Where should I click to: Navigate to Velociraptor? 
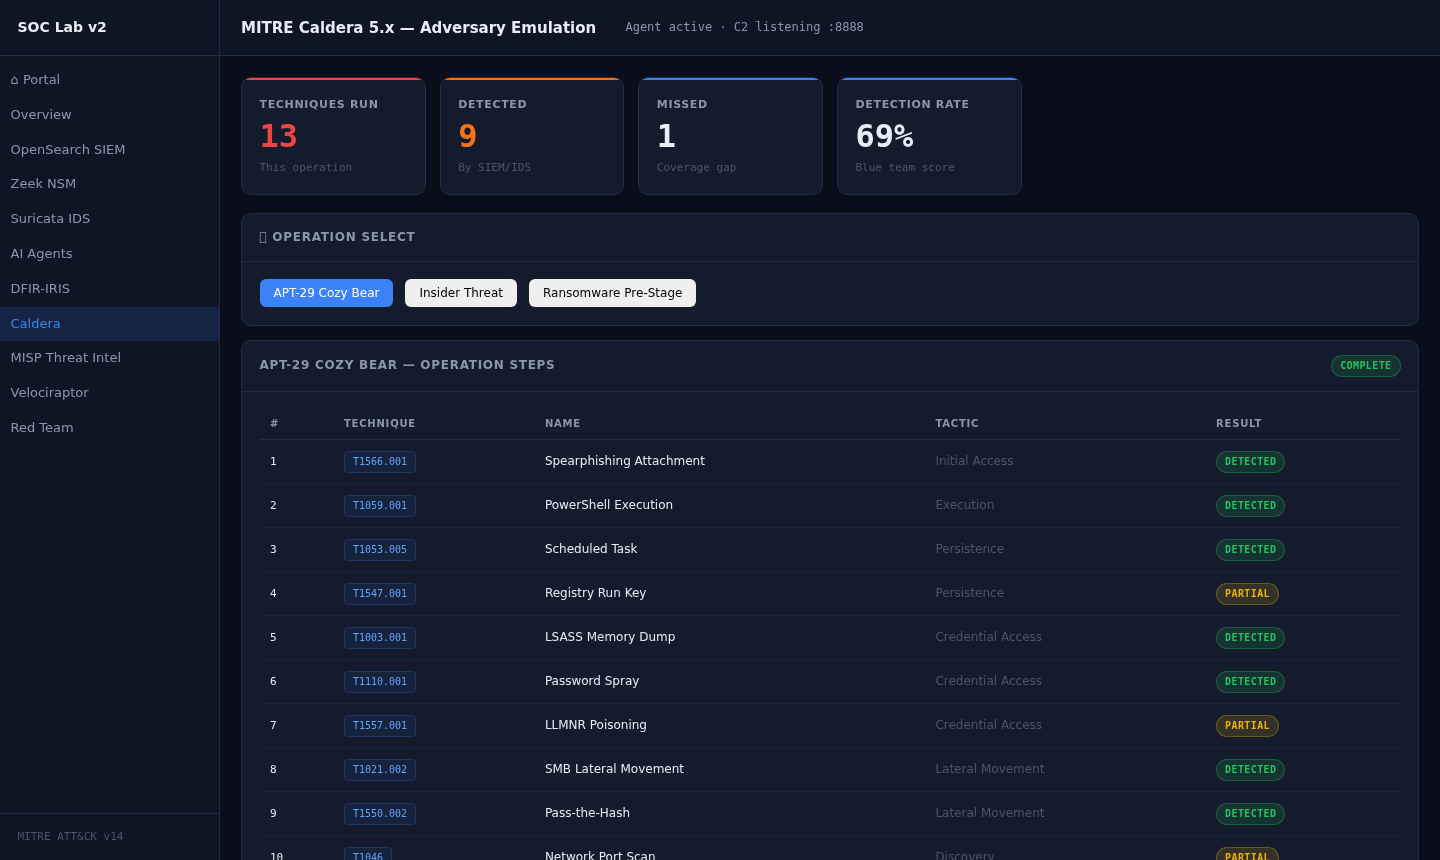pyautogui.click(x=109, y=393)
